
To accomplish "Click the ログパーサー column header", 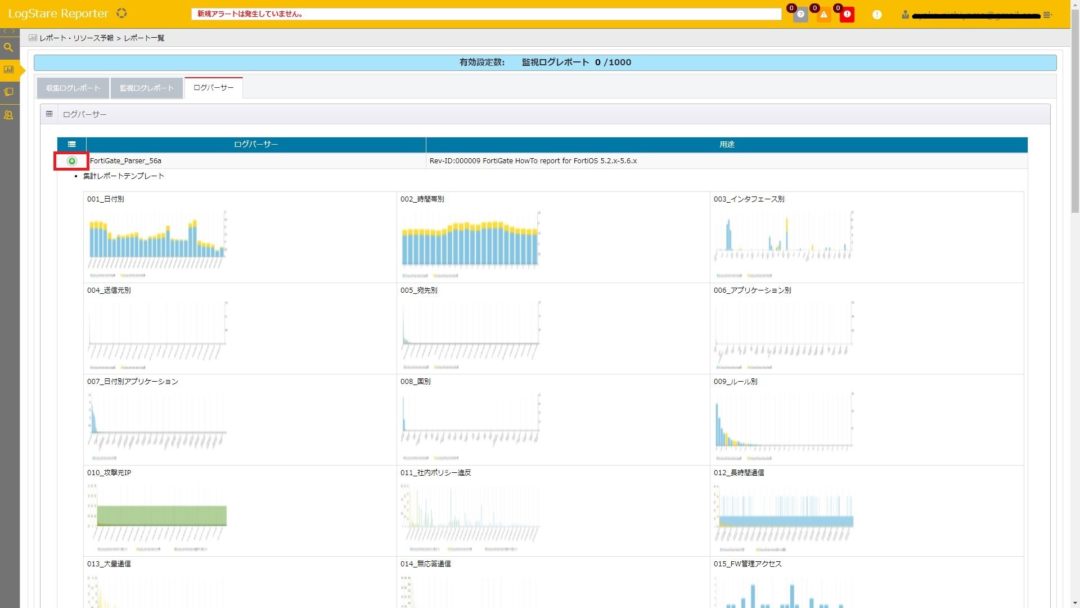I will point(256,144).
